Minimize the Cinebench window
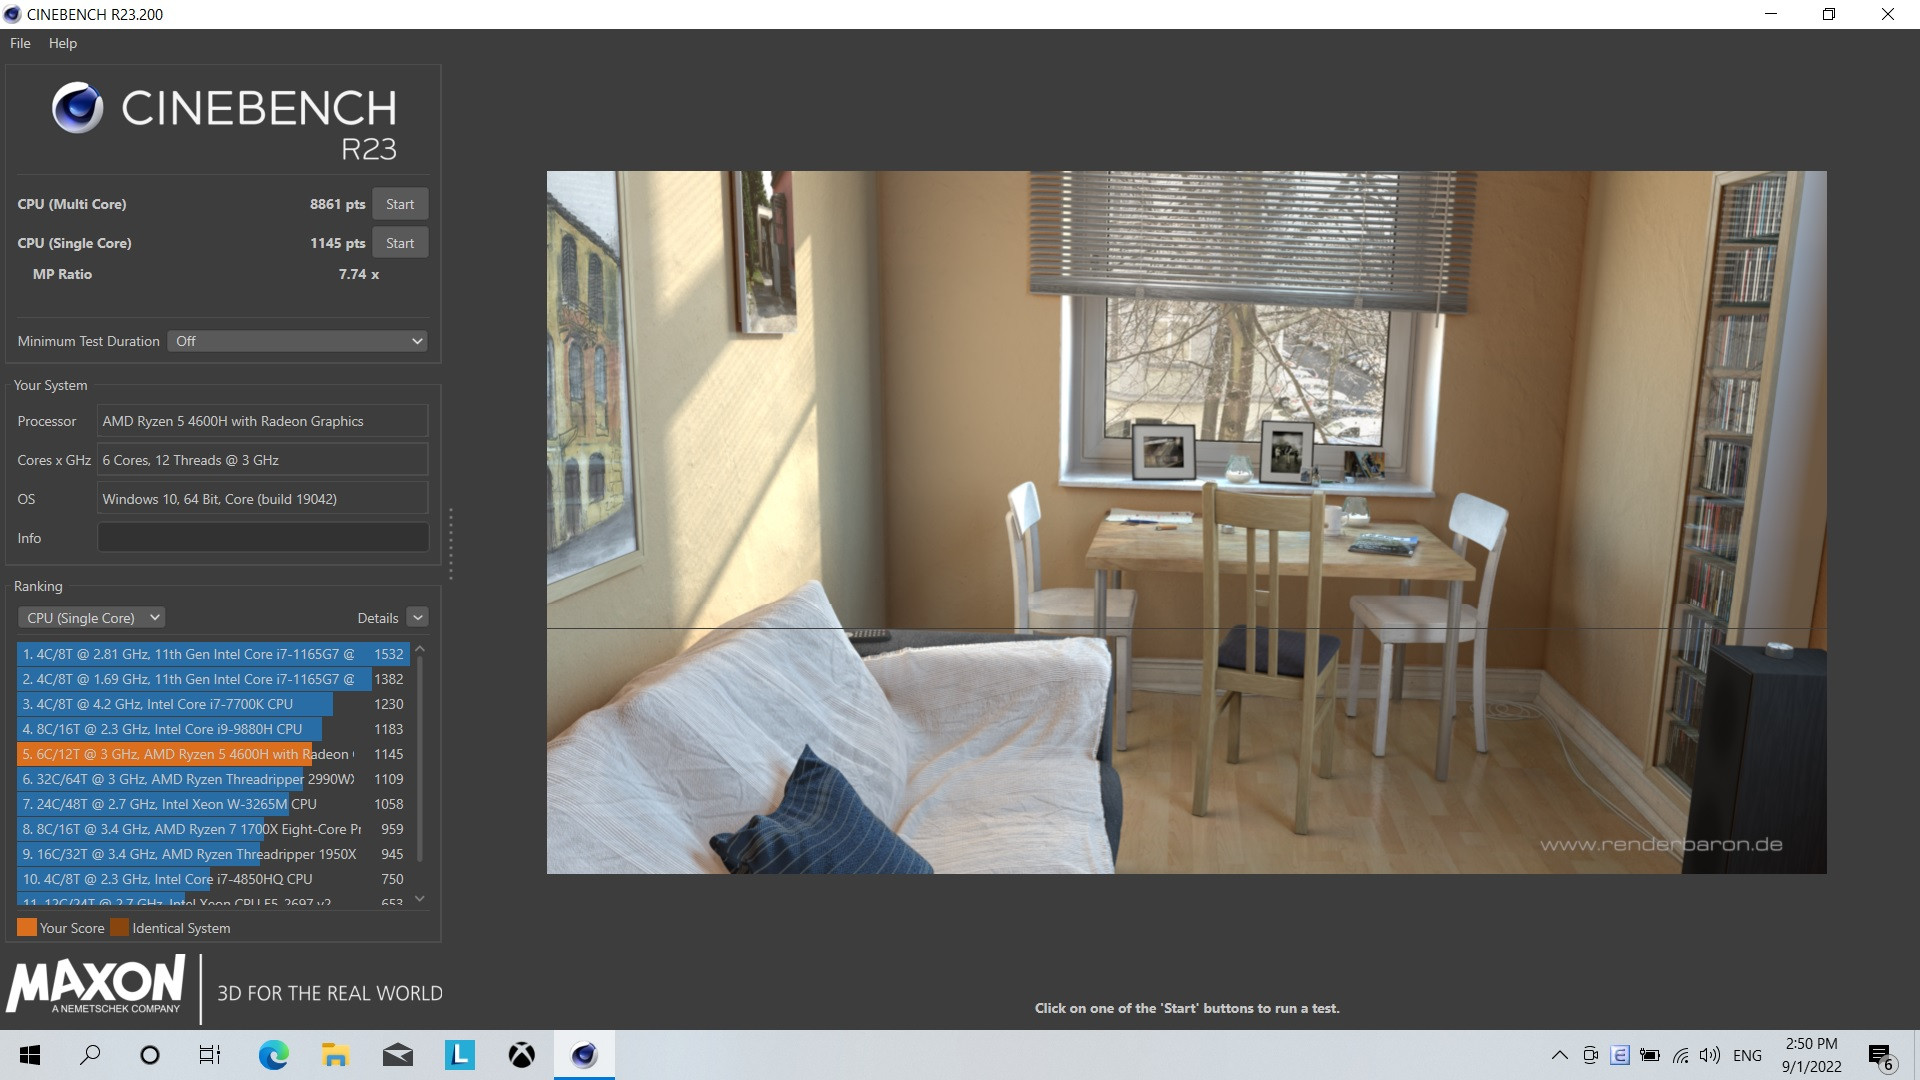1920x1080 pixels. (1772, 14)
